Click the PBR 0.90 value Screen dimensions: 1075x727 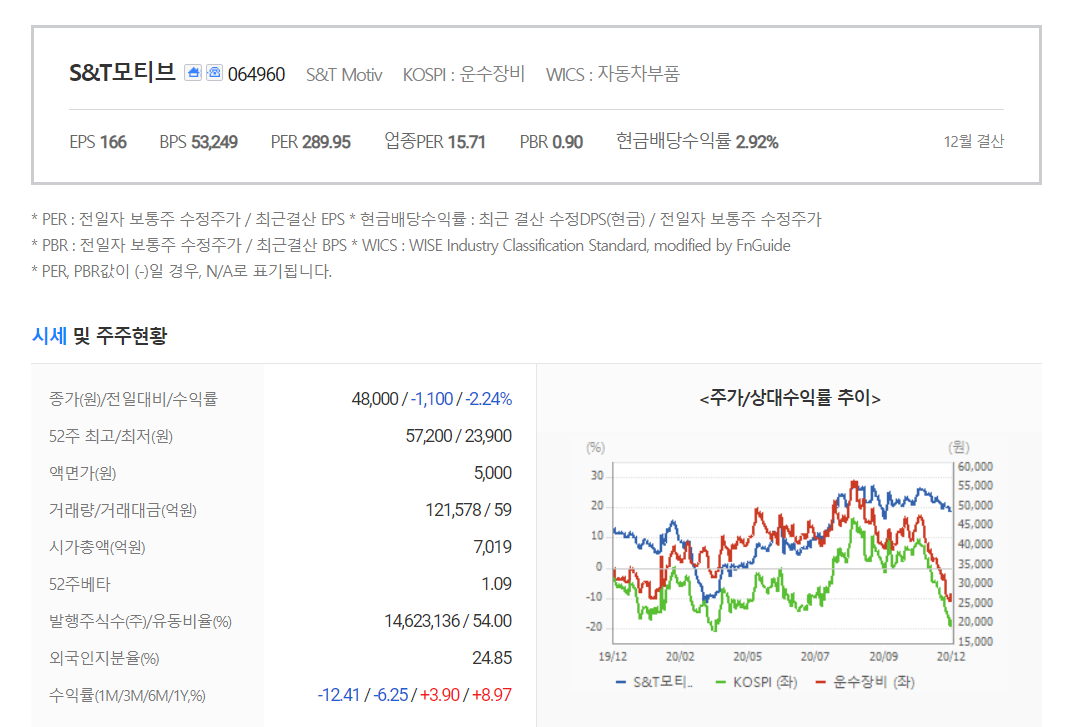(x=551, y=142)
